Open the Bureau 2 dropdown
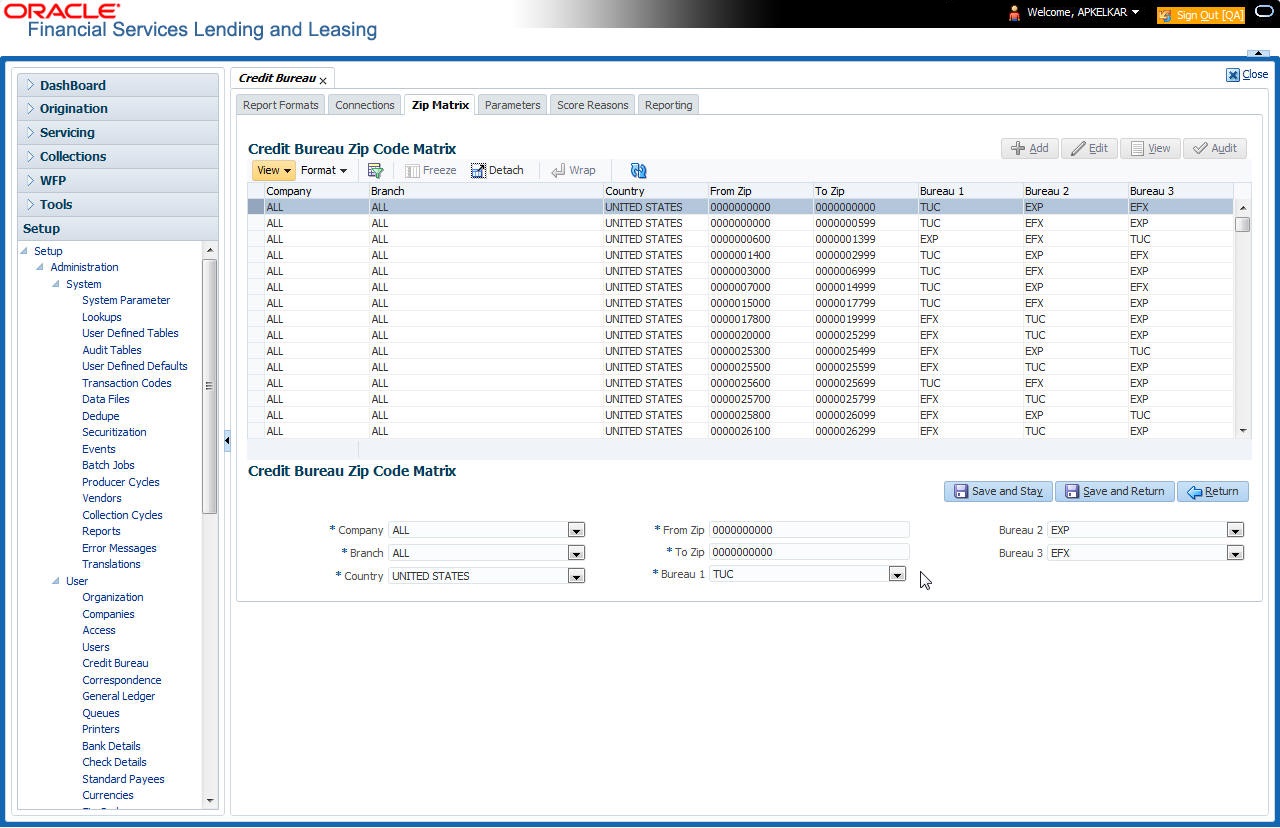Screen dimensions: 1280x828 (1235, 530)
